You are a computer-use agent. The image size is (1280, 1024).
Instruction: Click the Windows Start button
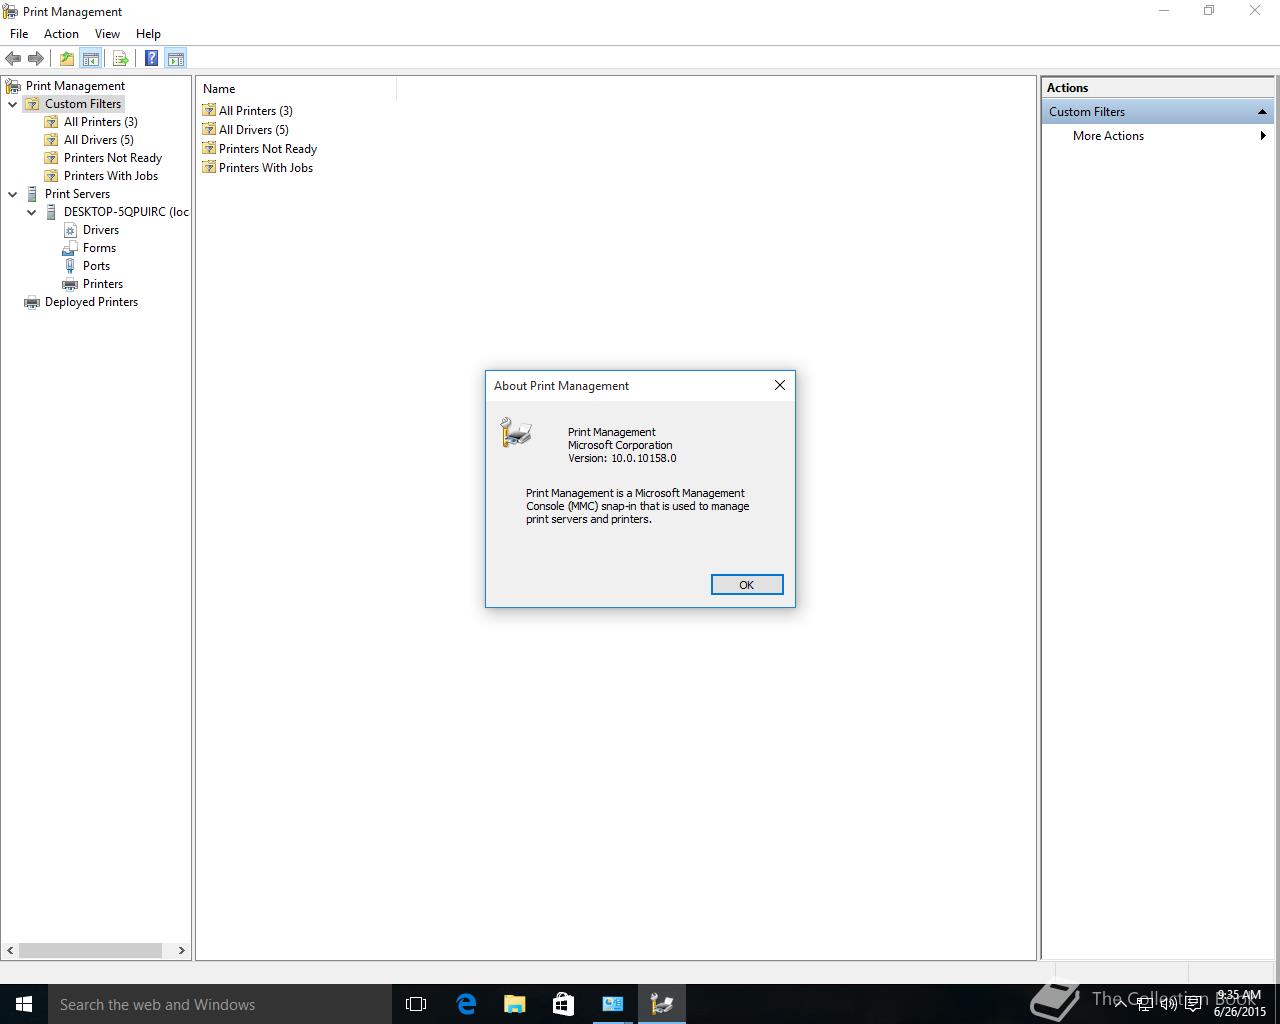click(x=24, y=1004)
